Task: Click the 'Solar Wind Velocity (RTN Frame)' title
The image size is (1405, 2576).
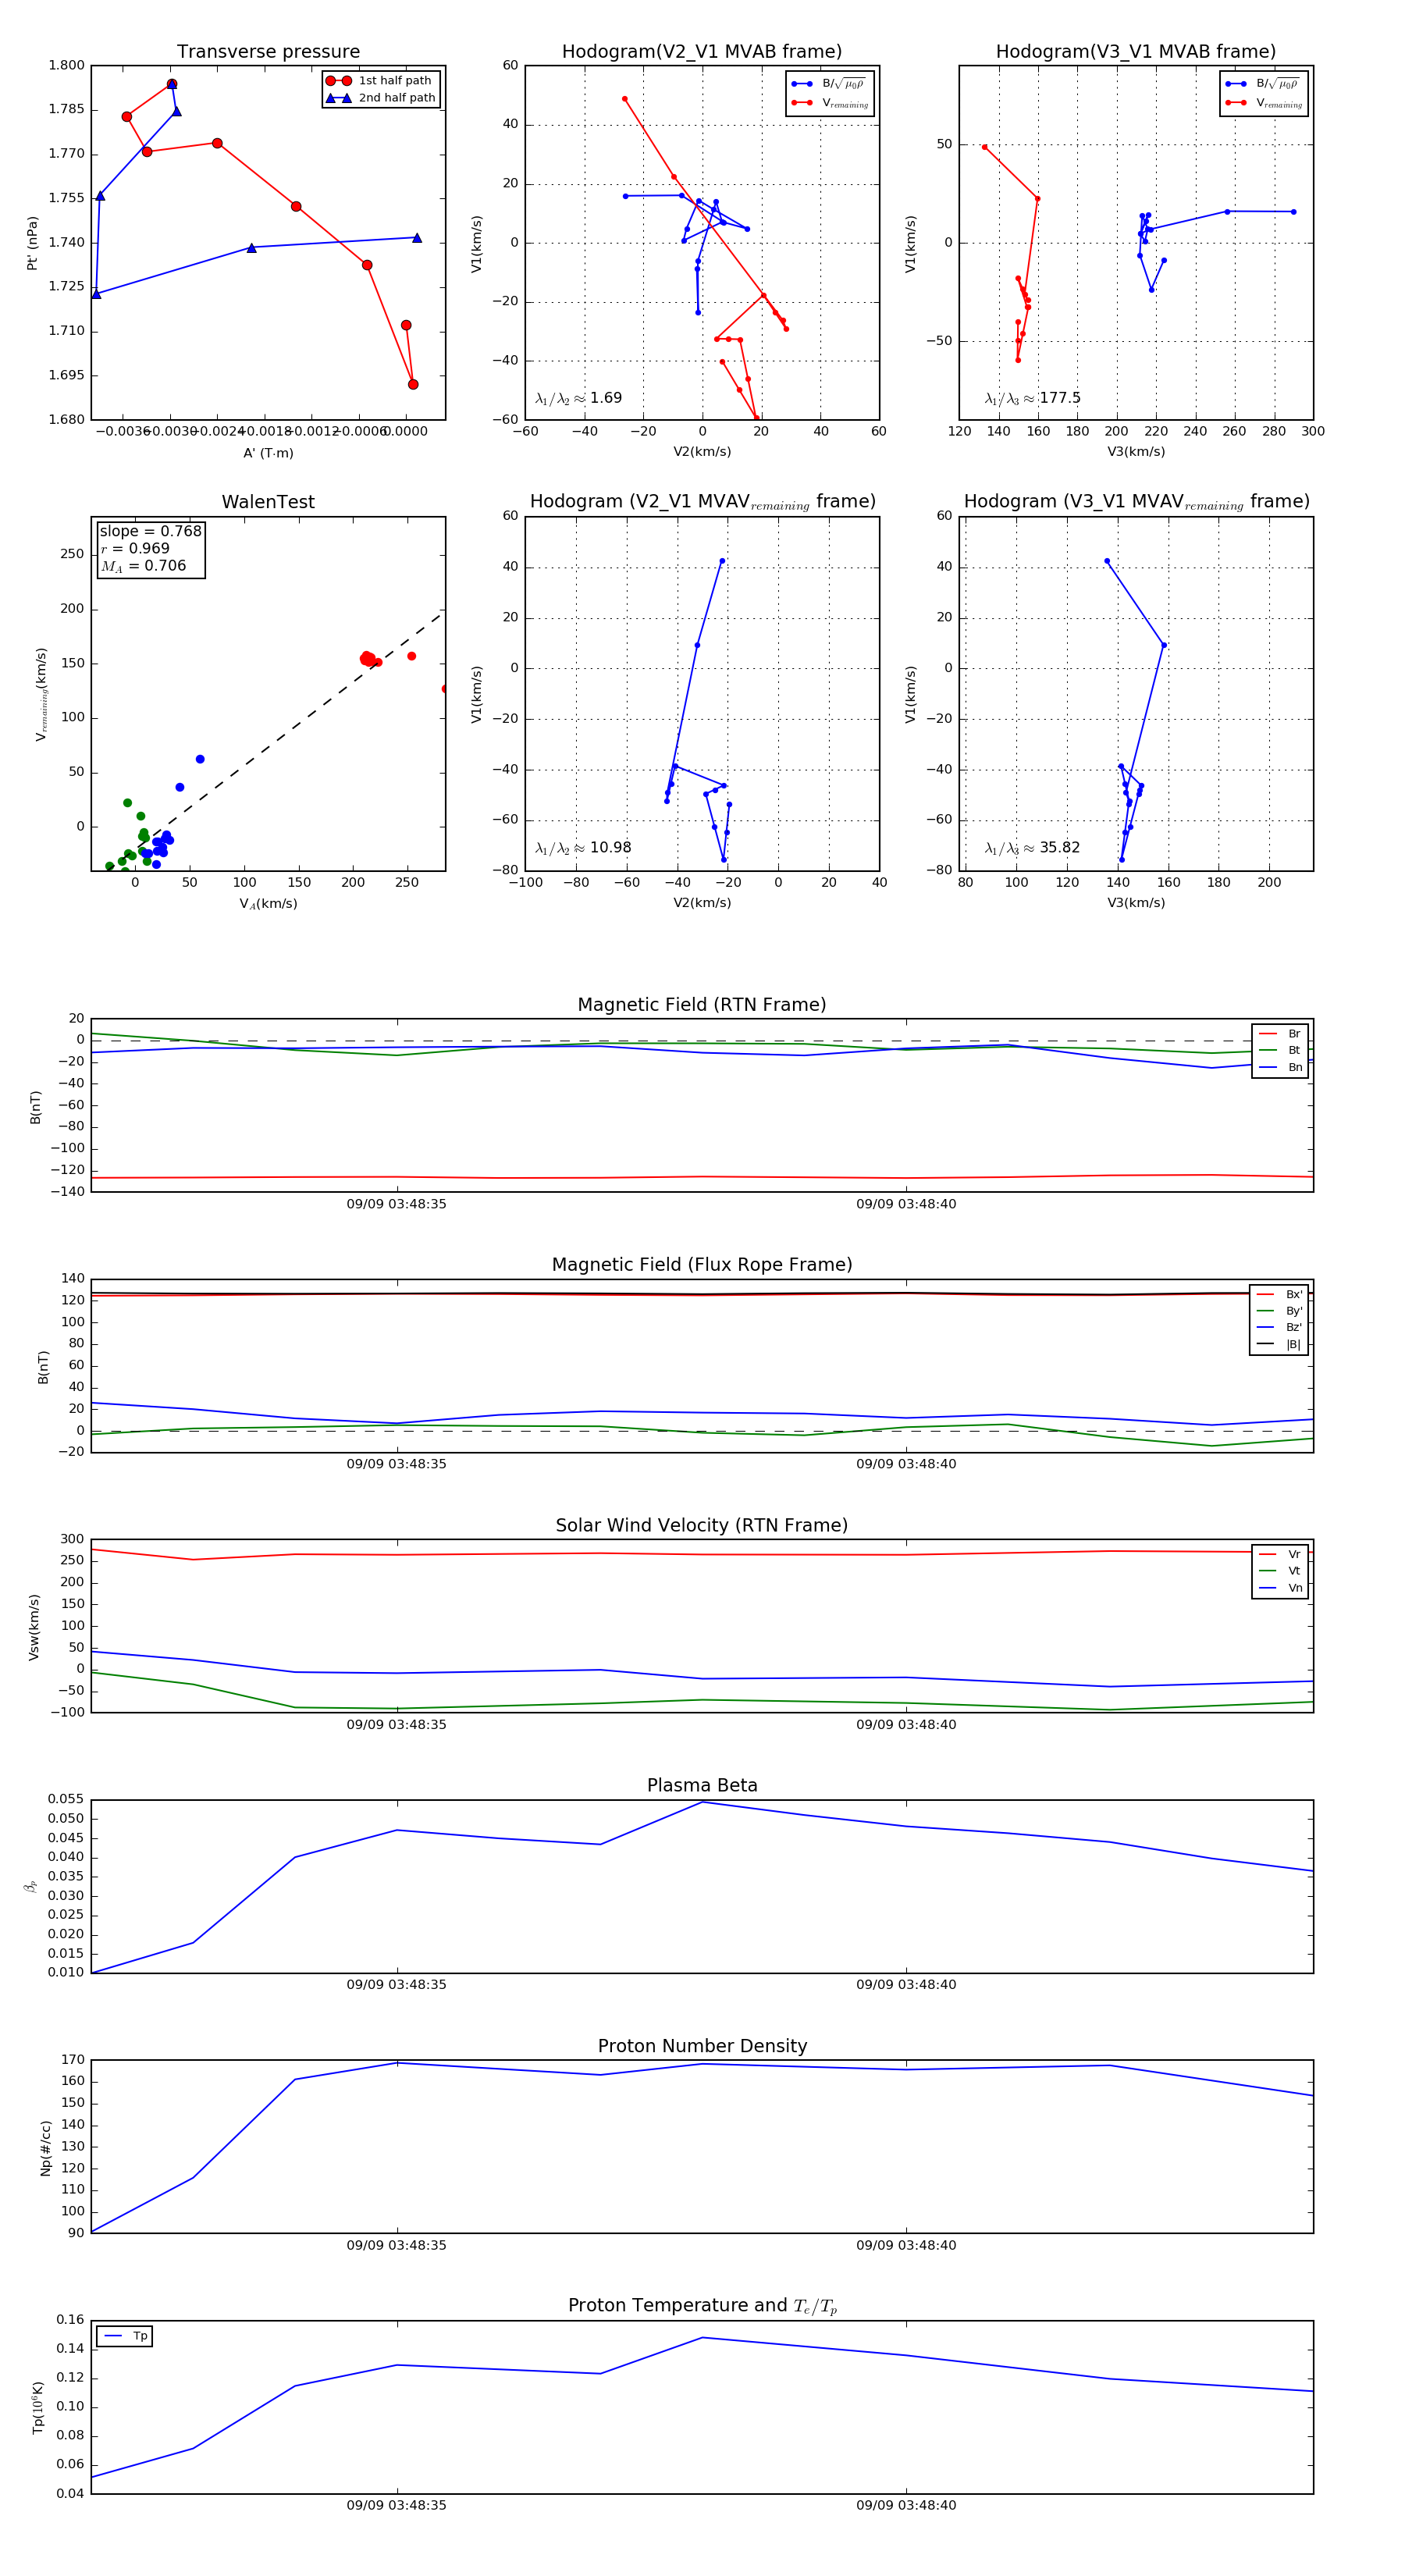Action: pos(702,1526)
